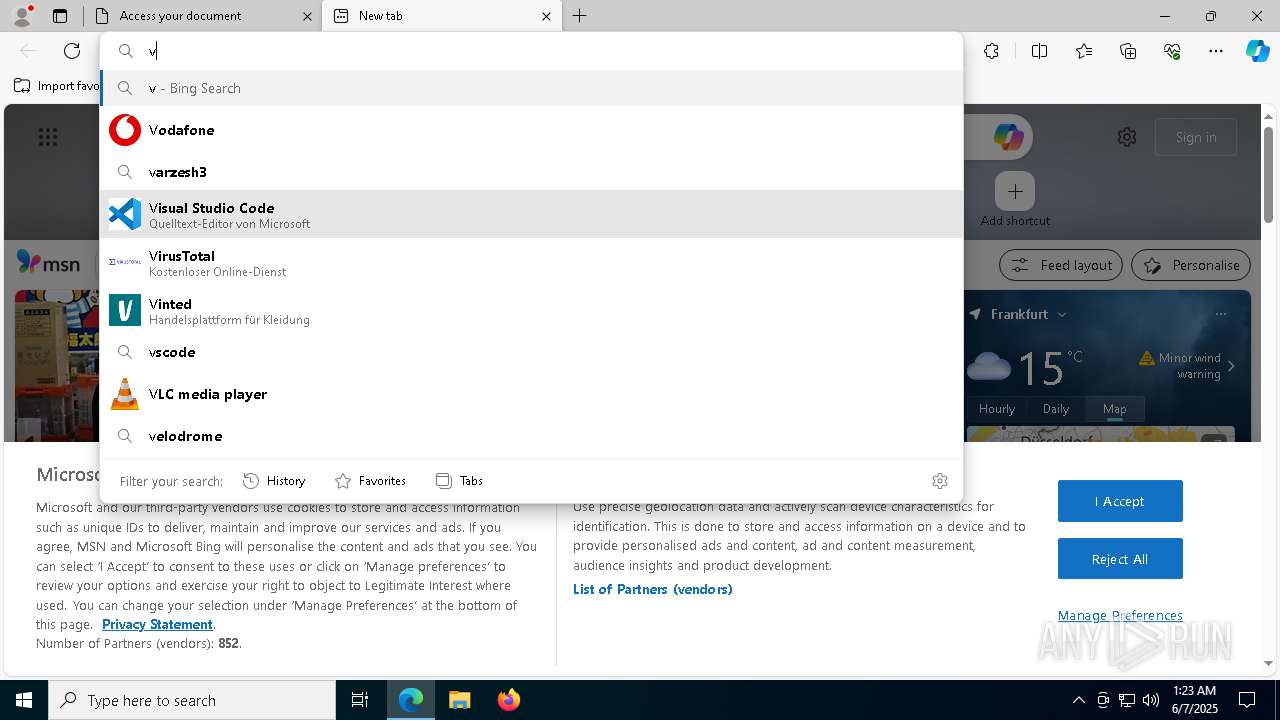The width and height of the screenshot is (1280, 720).
Task: Open Favorites star icon in toolbar
Action: point(1084,51)
